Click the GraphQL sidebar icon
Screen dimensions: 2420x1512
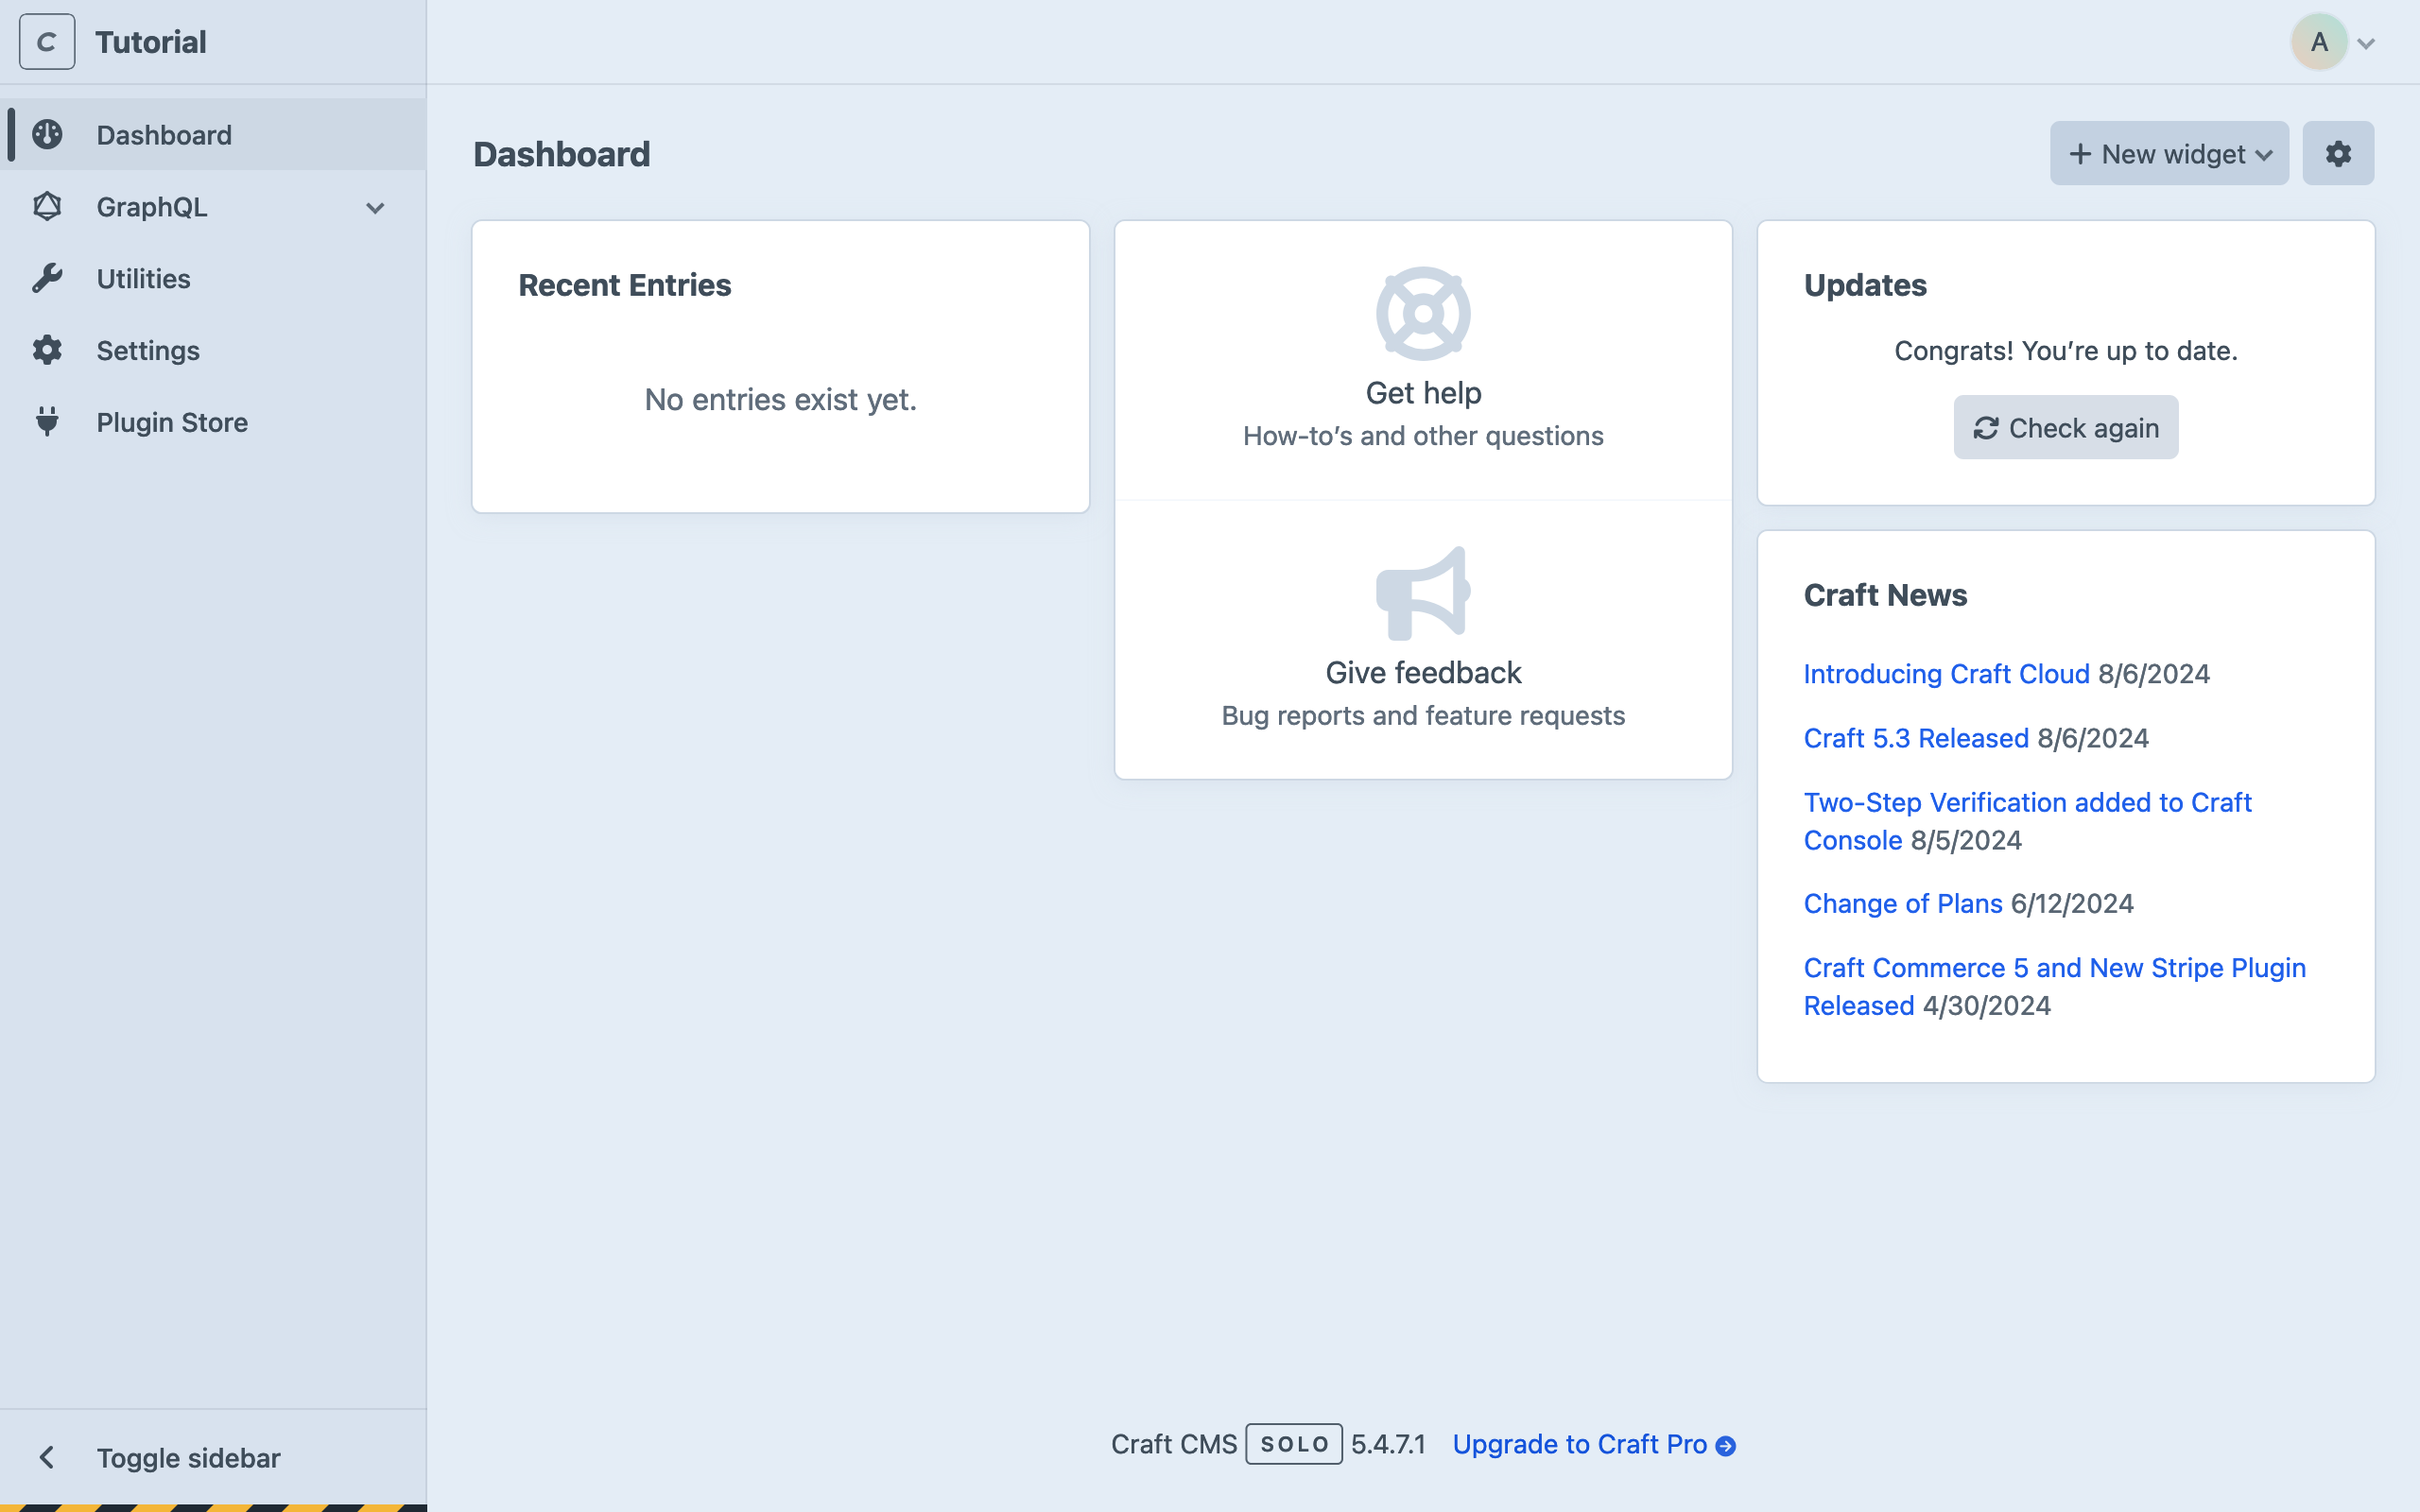click(48, 207)
